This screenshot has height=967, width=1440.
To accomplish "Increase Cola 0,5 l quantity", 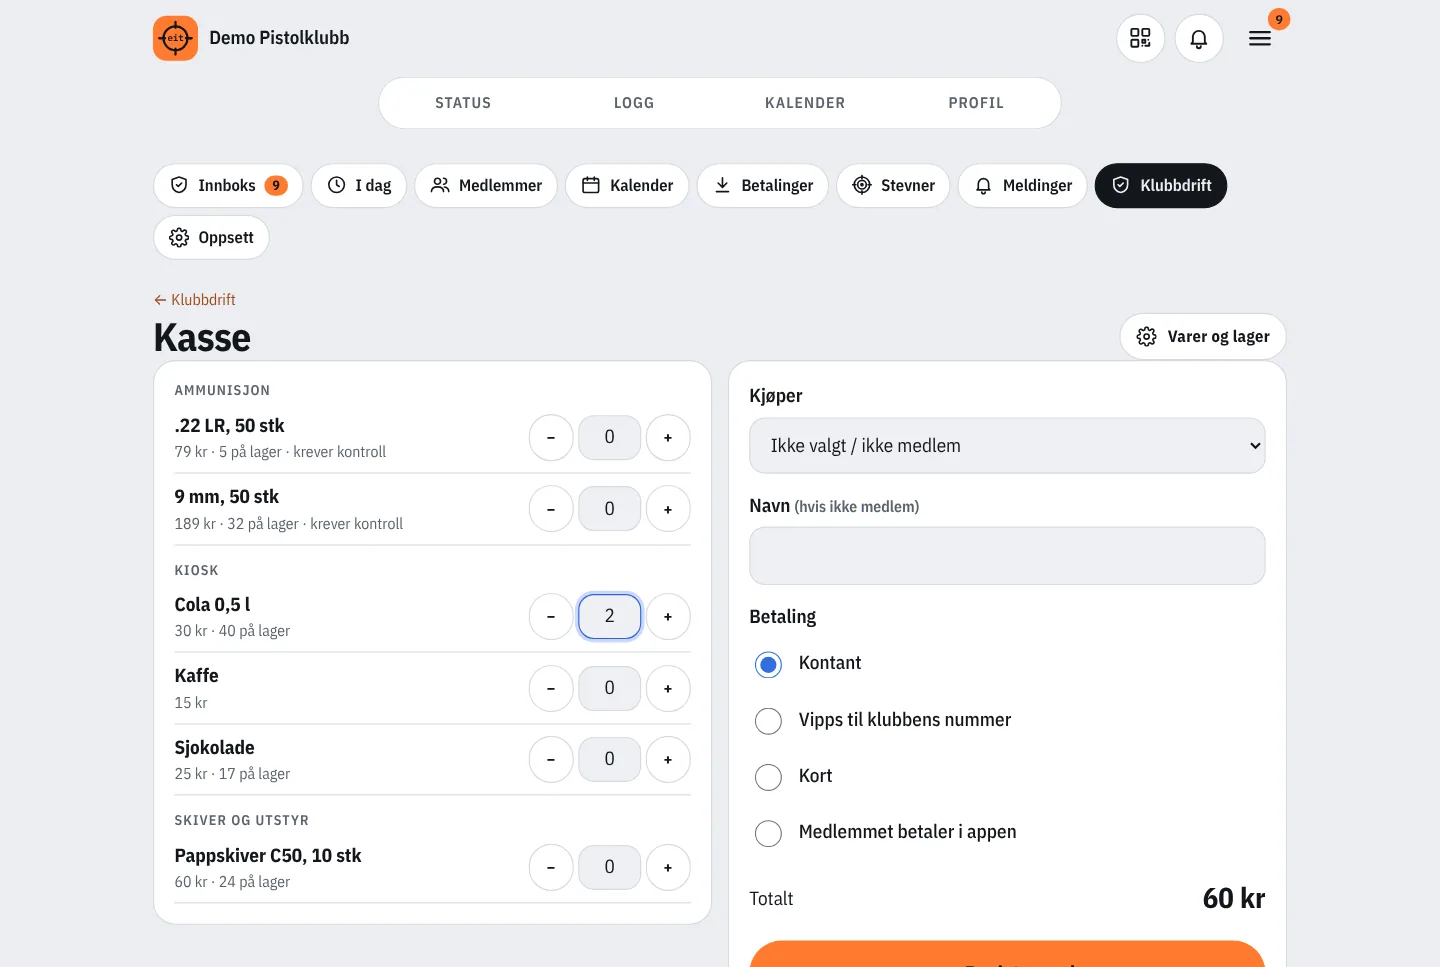I will (668, 616).
